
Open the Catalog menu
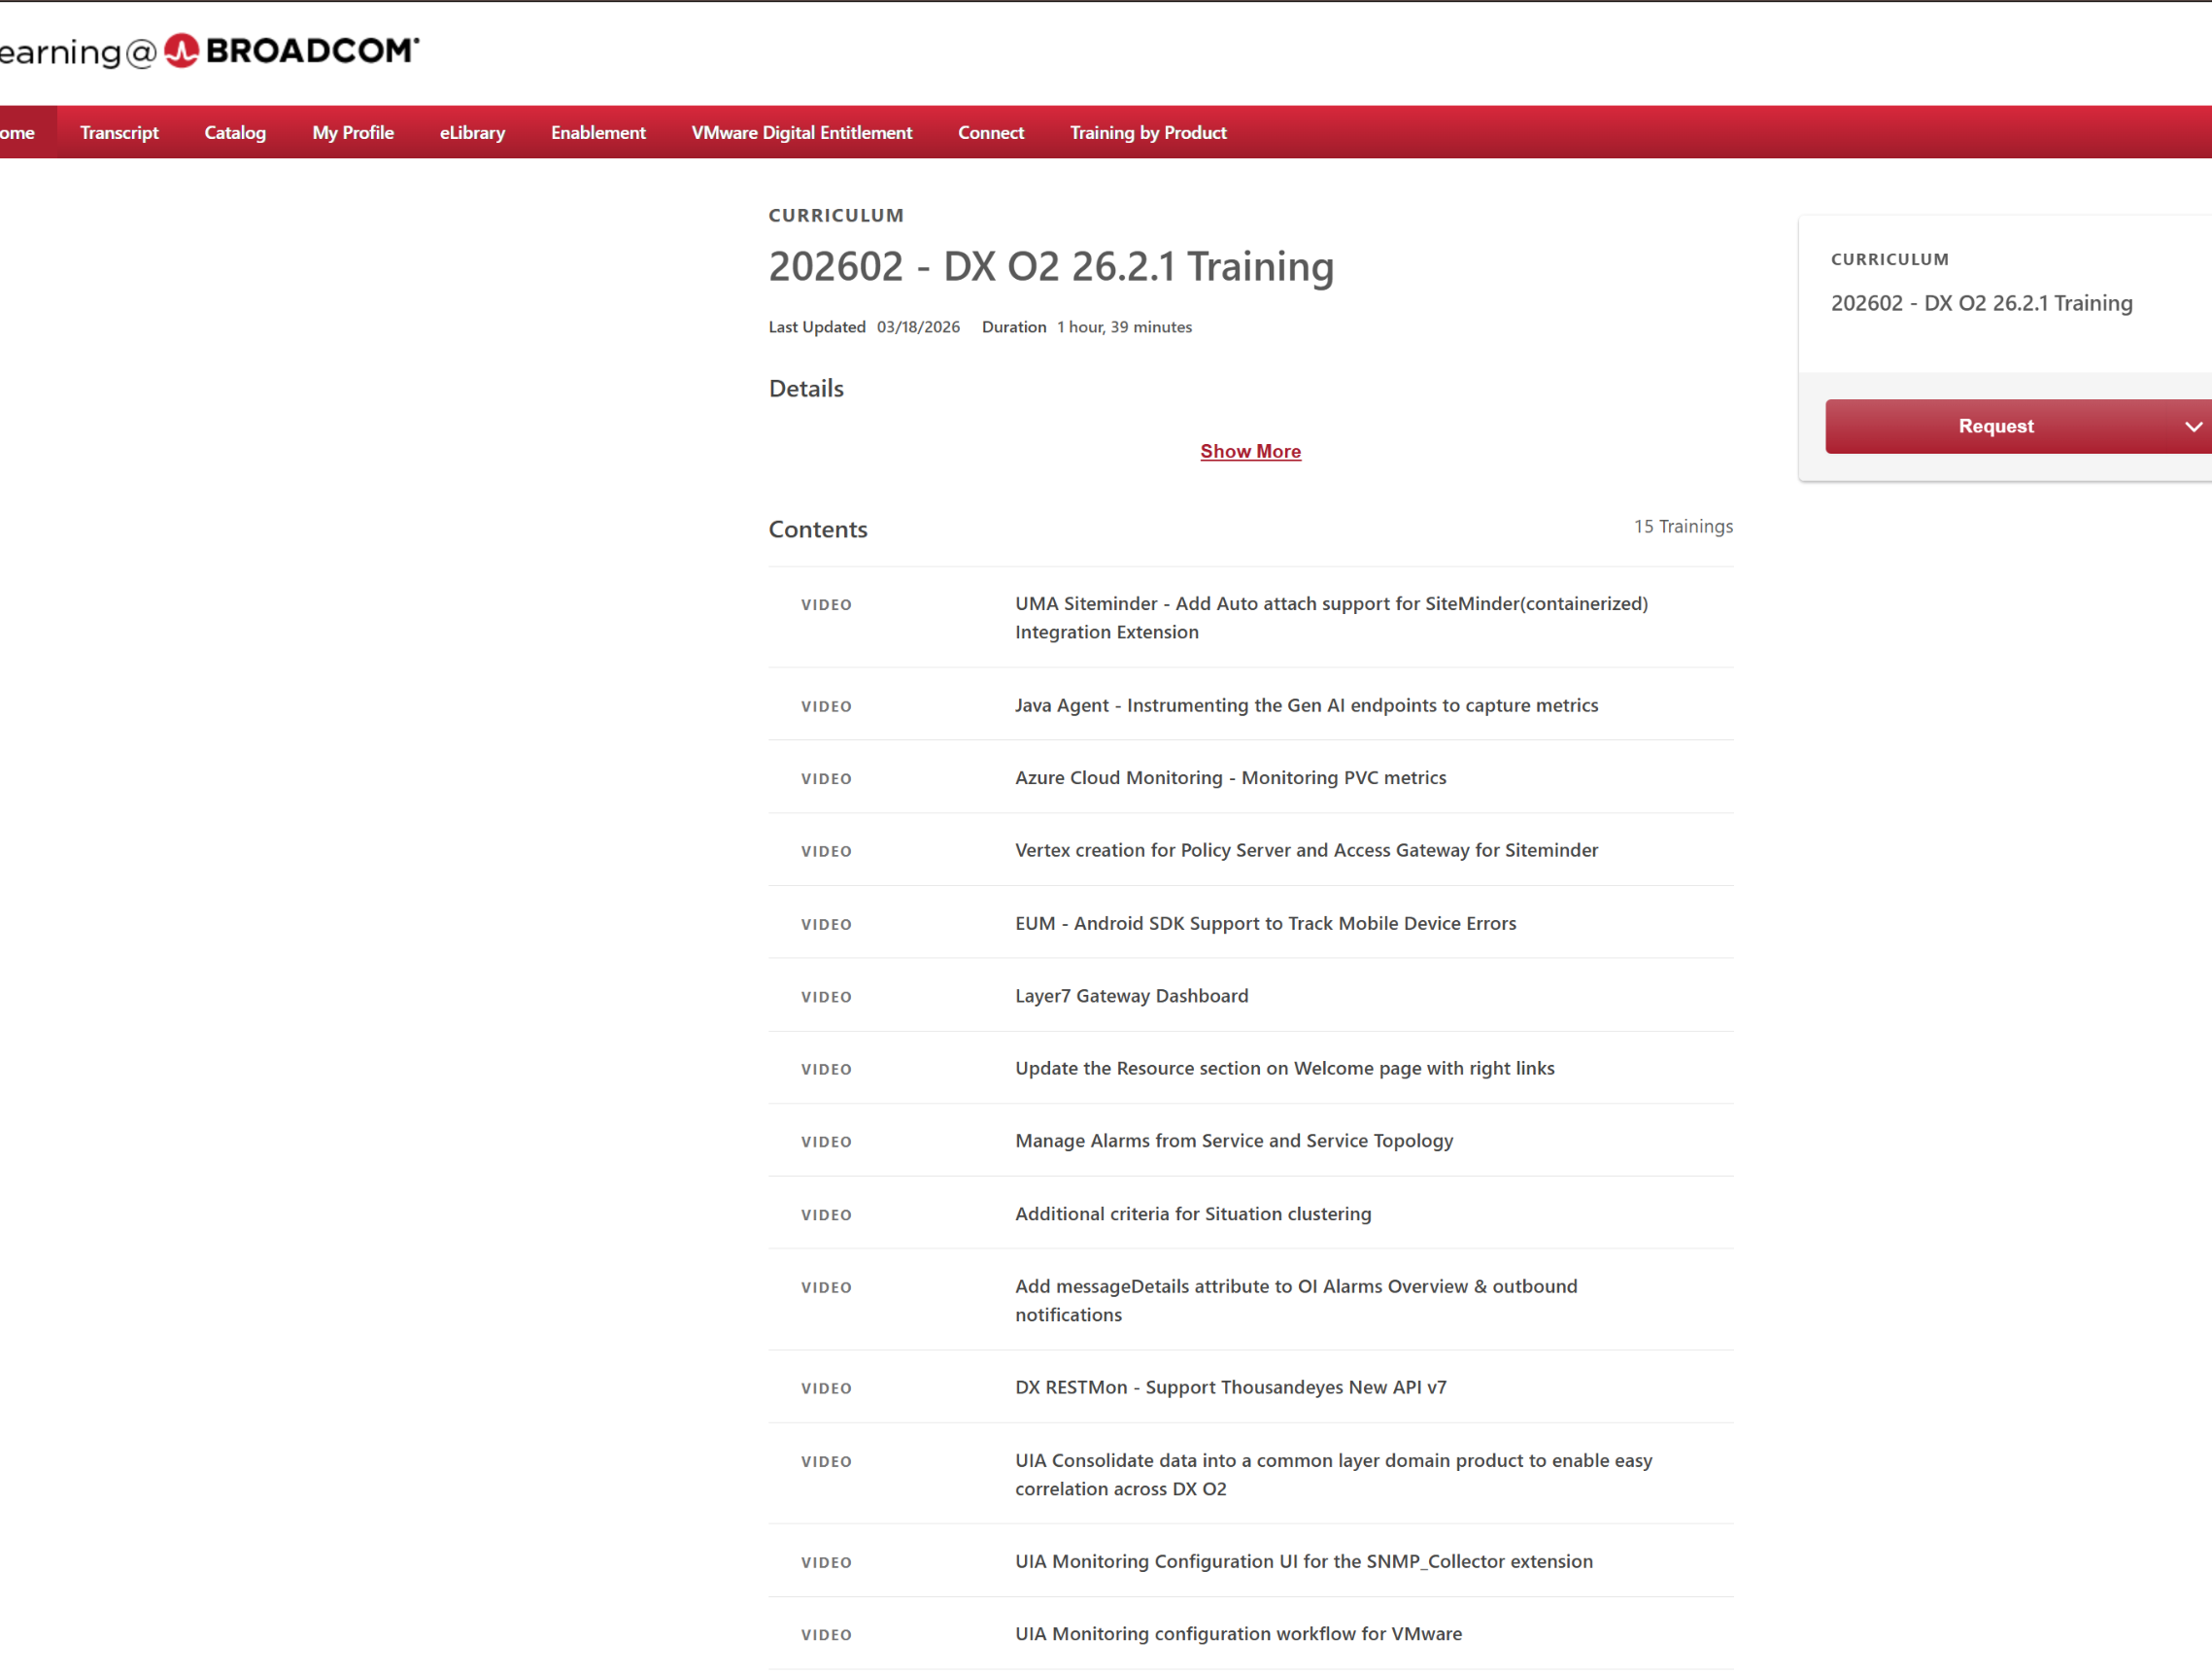coord(235,132)
